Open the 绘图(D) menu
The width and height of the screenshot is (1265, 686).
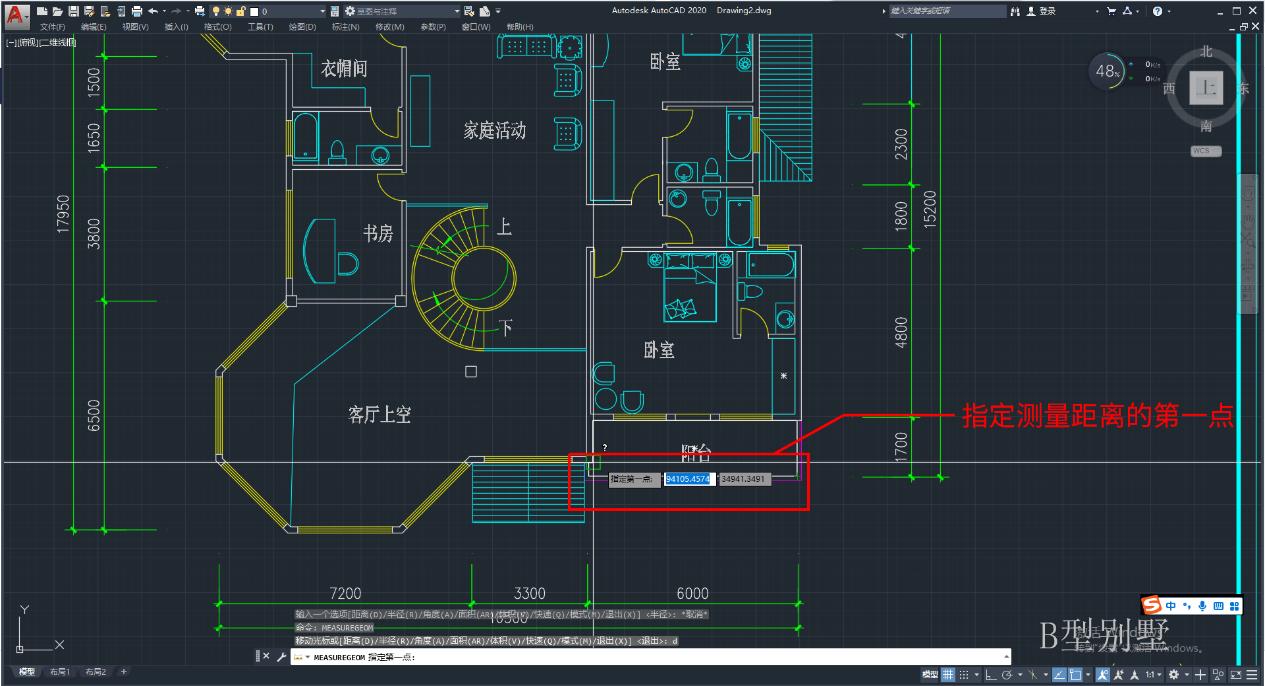point(302,25)
